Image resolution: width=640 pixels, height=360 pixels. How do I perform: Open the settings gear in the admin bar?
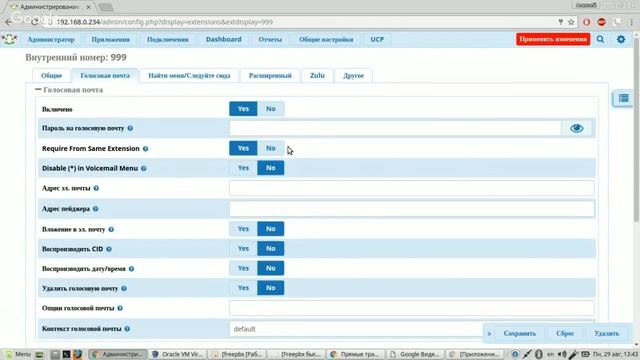coord(621,39)
